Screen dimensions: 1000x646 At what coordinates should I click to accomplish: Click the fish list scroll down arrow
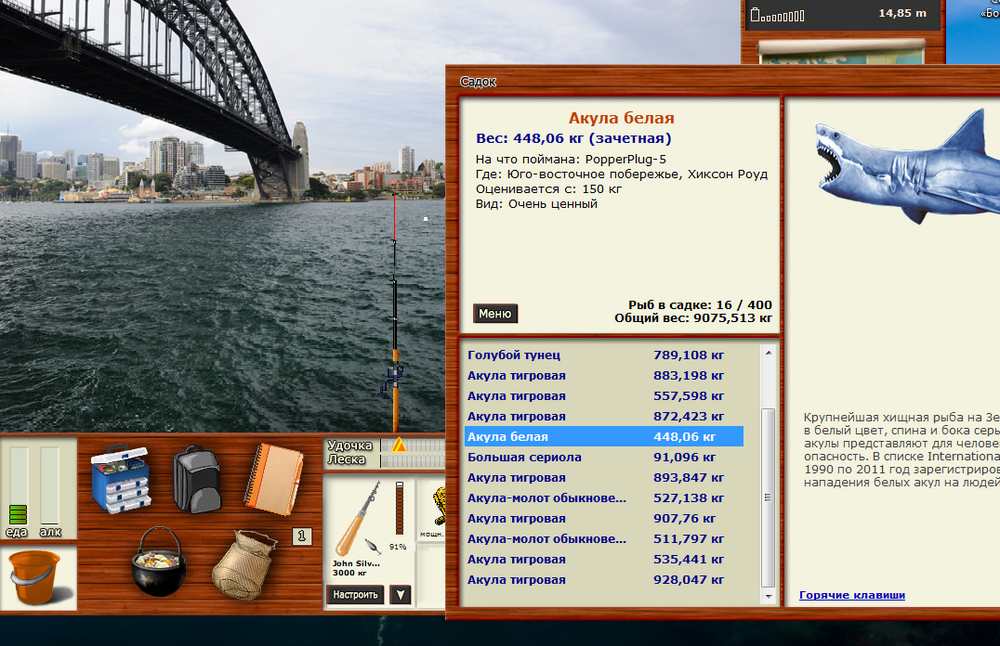(x=768, y=596)
